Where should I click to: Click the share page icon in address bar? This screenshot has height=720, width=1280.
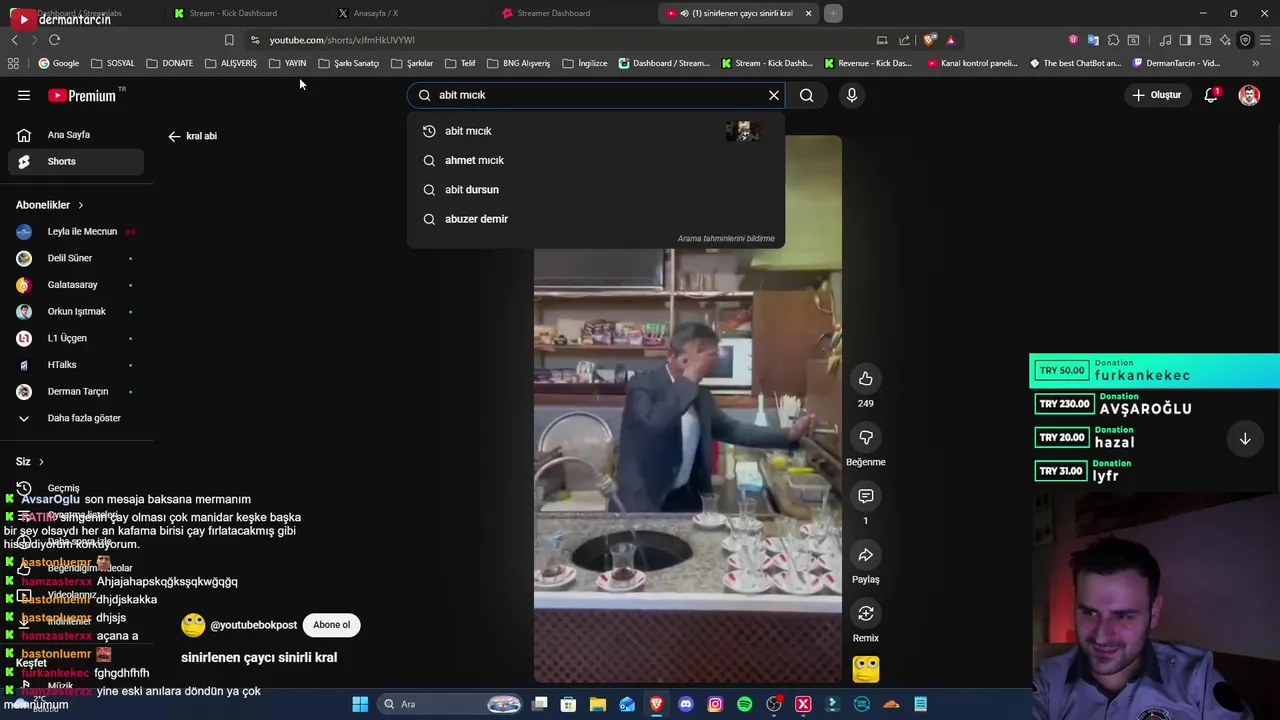click(905, 40)
